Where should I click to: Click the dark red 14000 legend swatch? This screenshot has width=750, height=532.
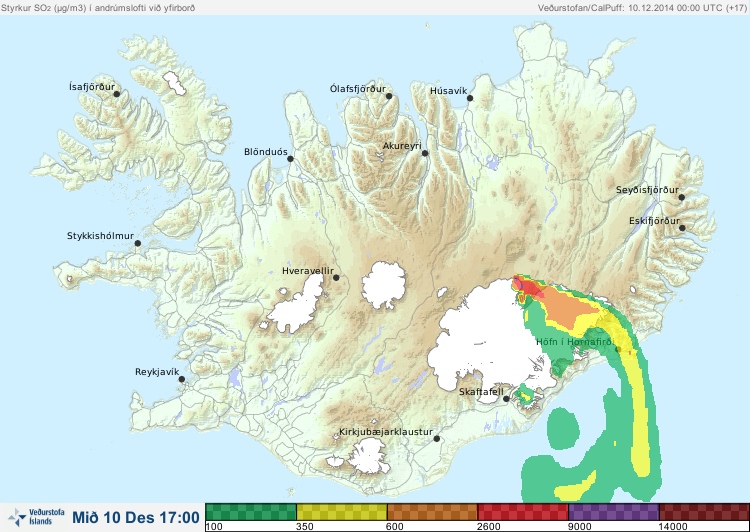tap(704, 512)
